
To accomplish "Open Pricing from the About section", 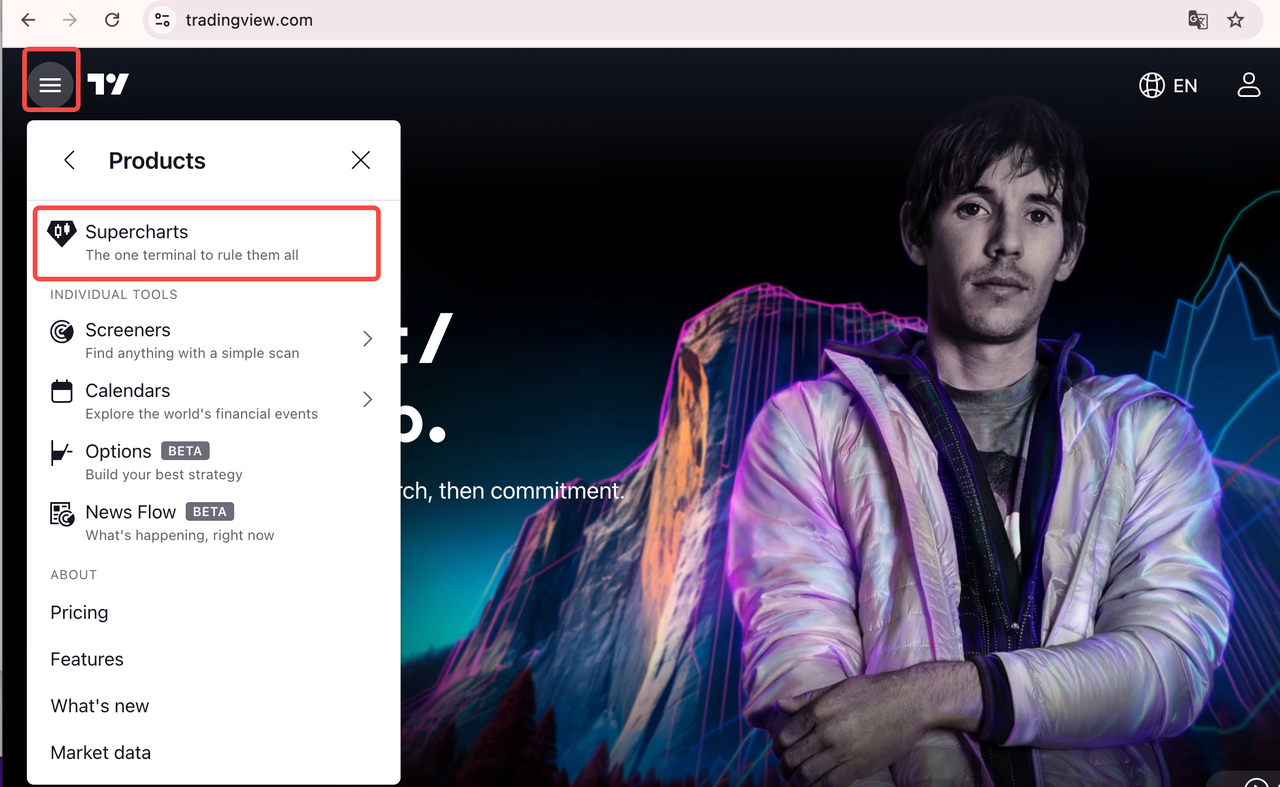I will tap(79, 613).
